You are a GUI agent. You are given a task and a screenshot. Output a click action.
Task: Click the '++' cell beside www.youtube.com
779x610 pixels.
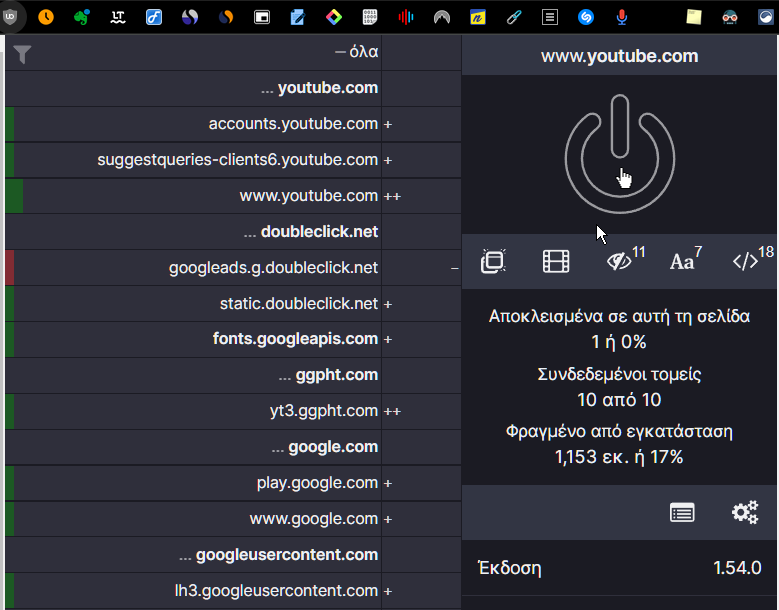click(x=421, y=196)
